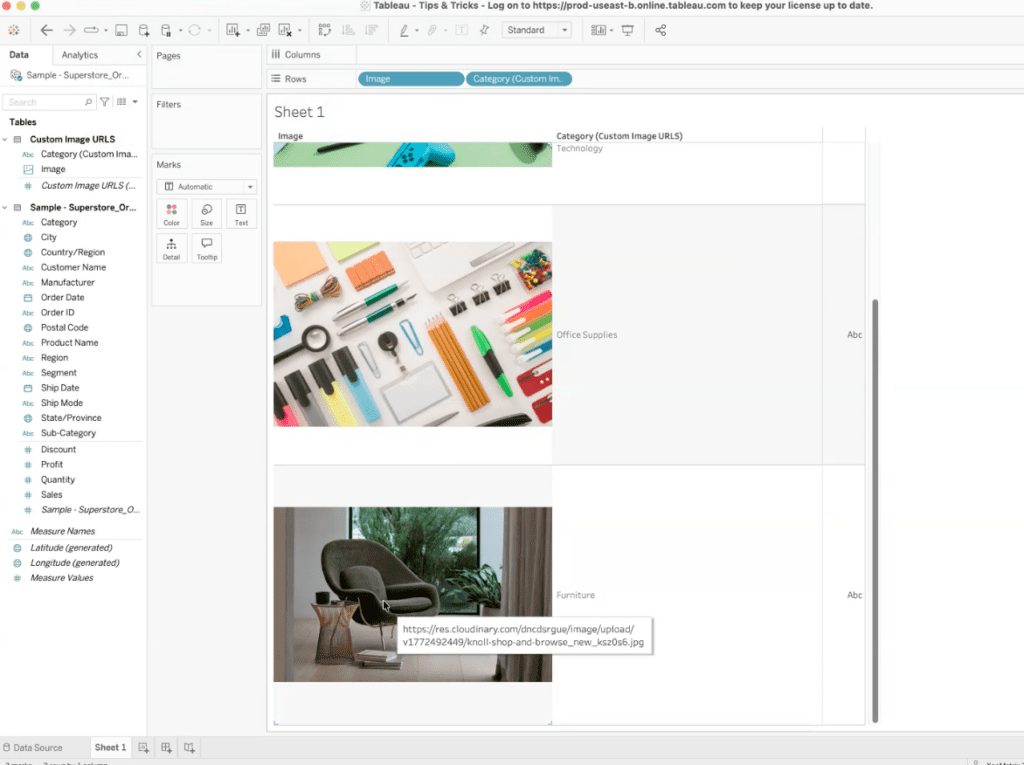The height and width of the screenshot is (765, 1024).
Task: Click the Group Members paperclip icon
Action: [432, 30]
